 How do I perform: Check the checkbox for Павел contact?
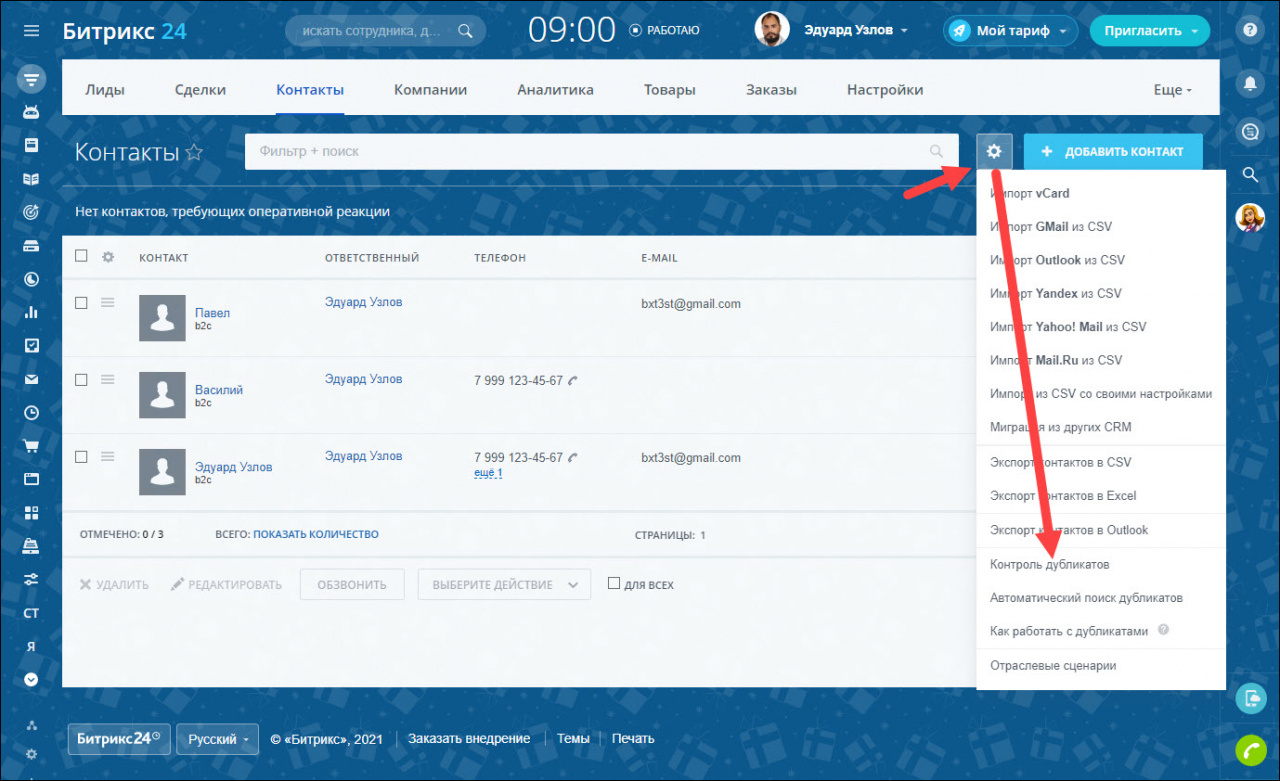click(81, 302)
